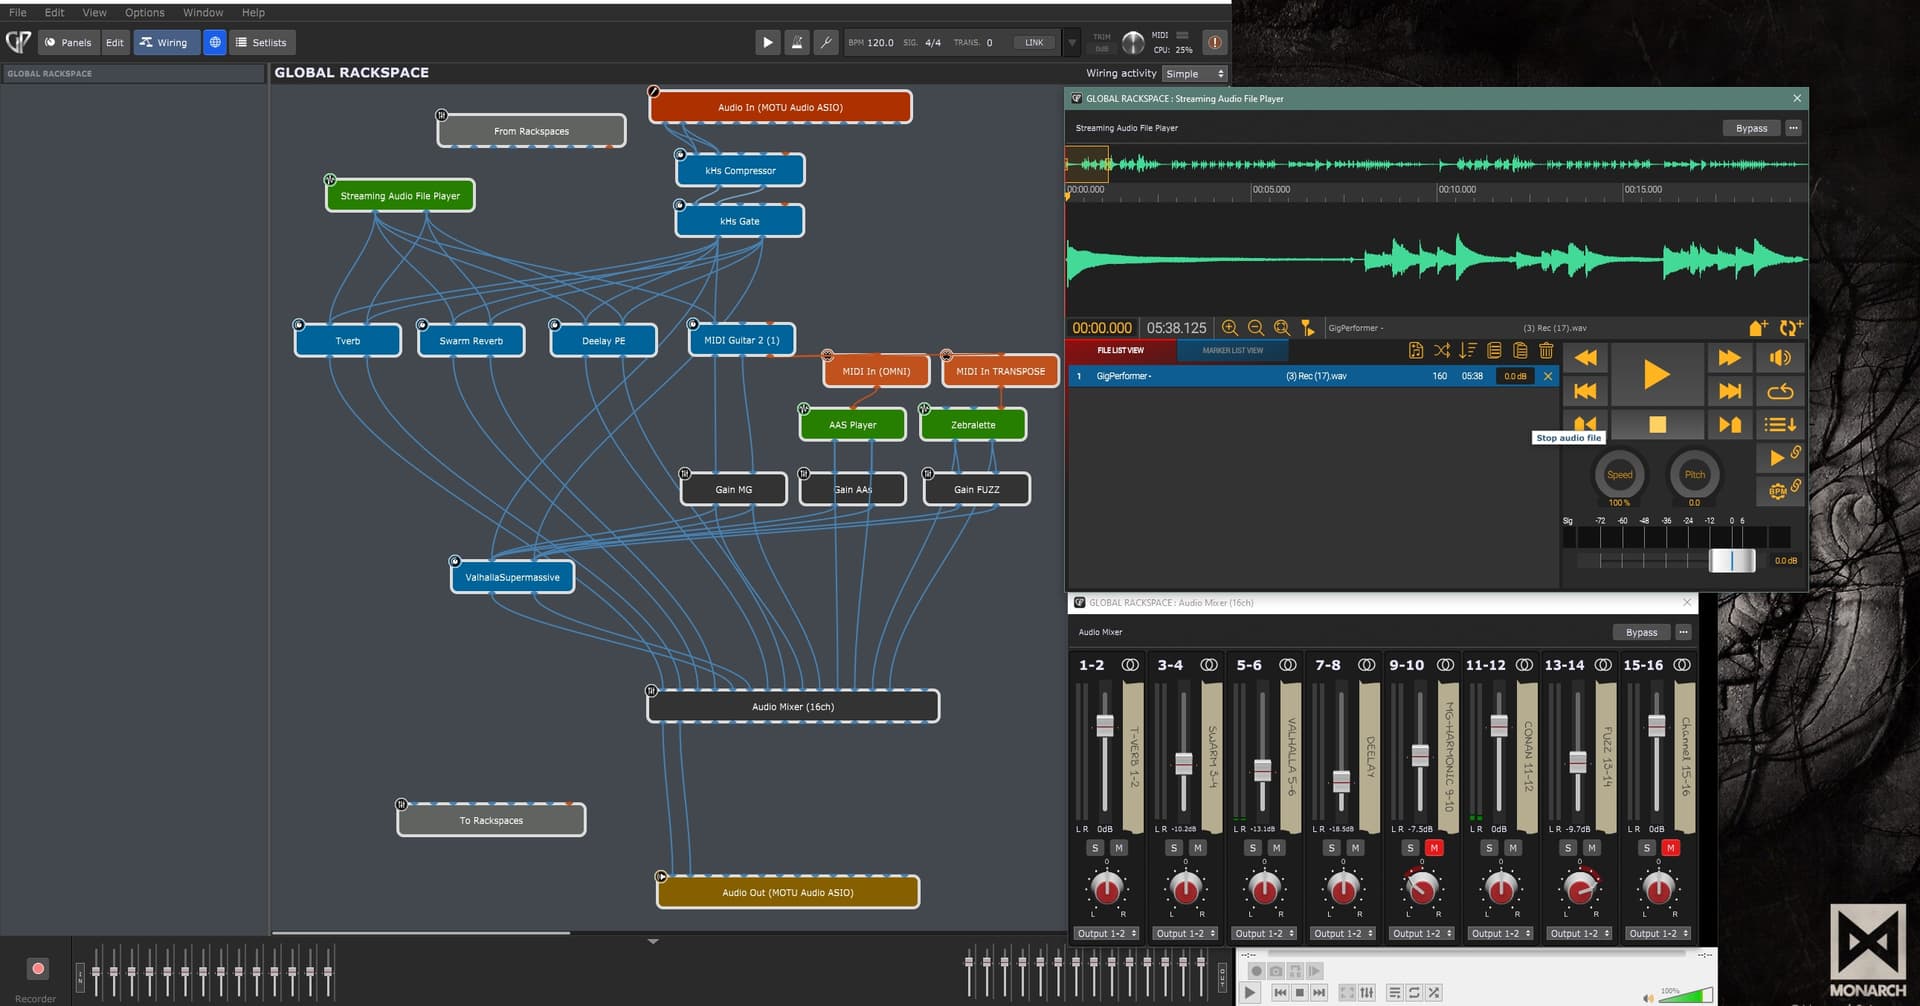Click the Setlists button
The height and width of the screenshot is (1006, 1920).
tap(260, 42)
